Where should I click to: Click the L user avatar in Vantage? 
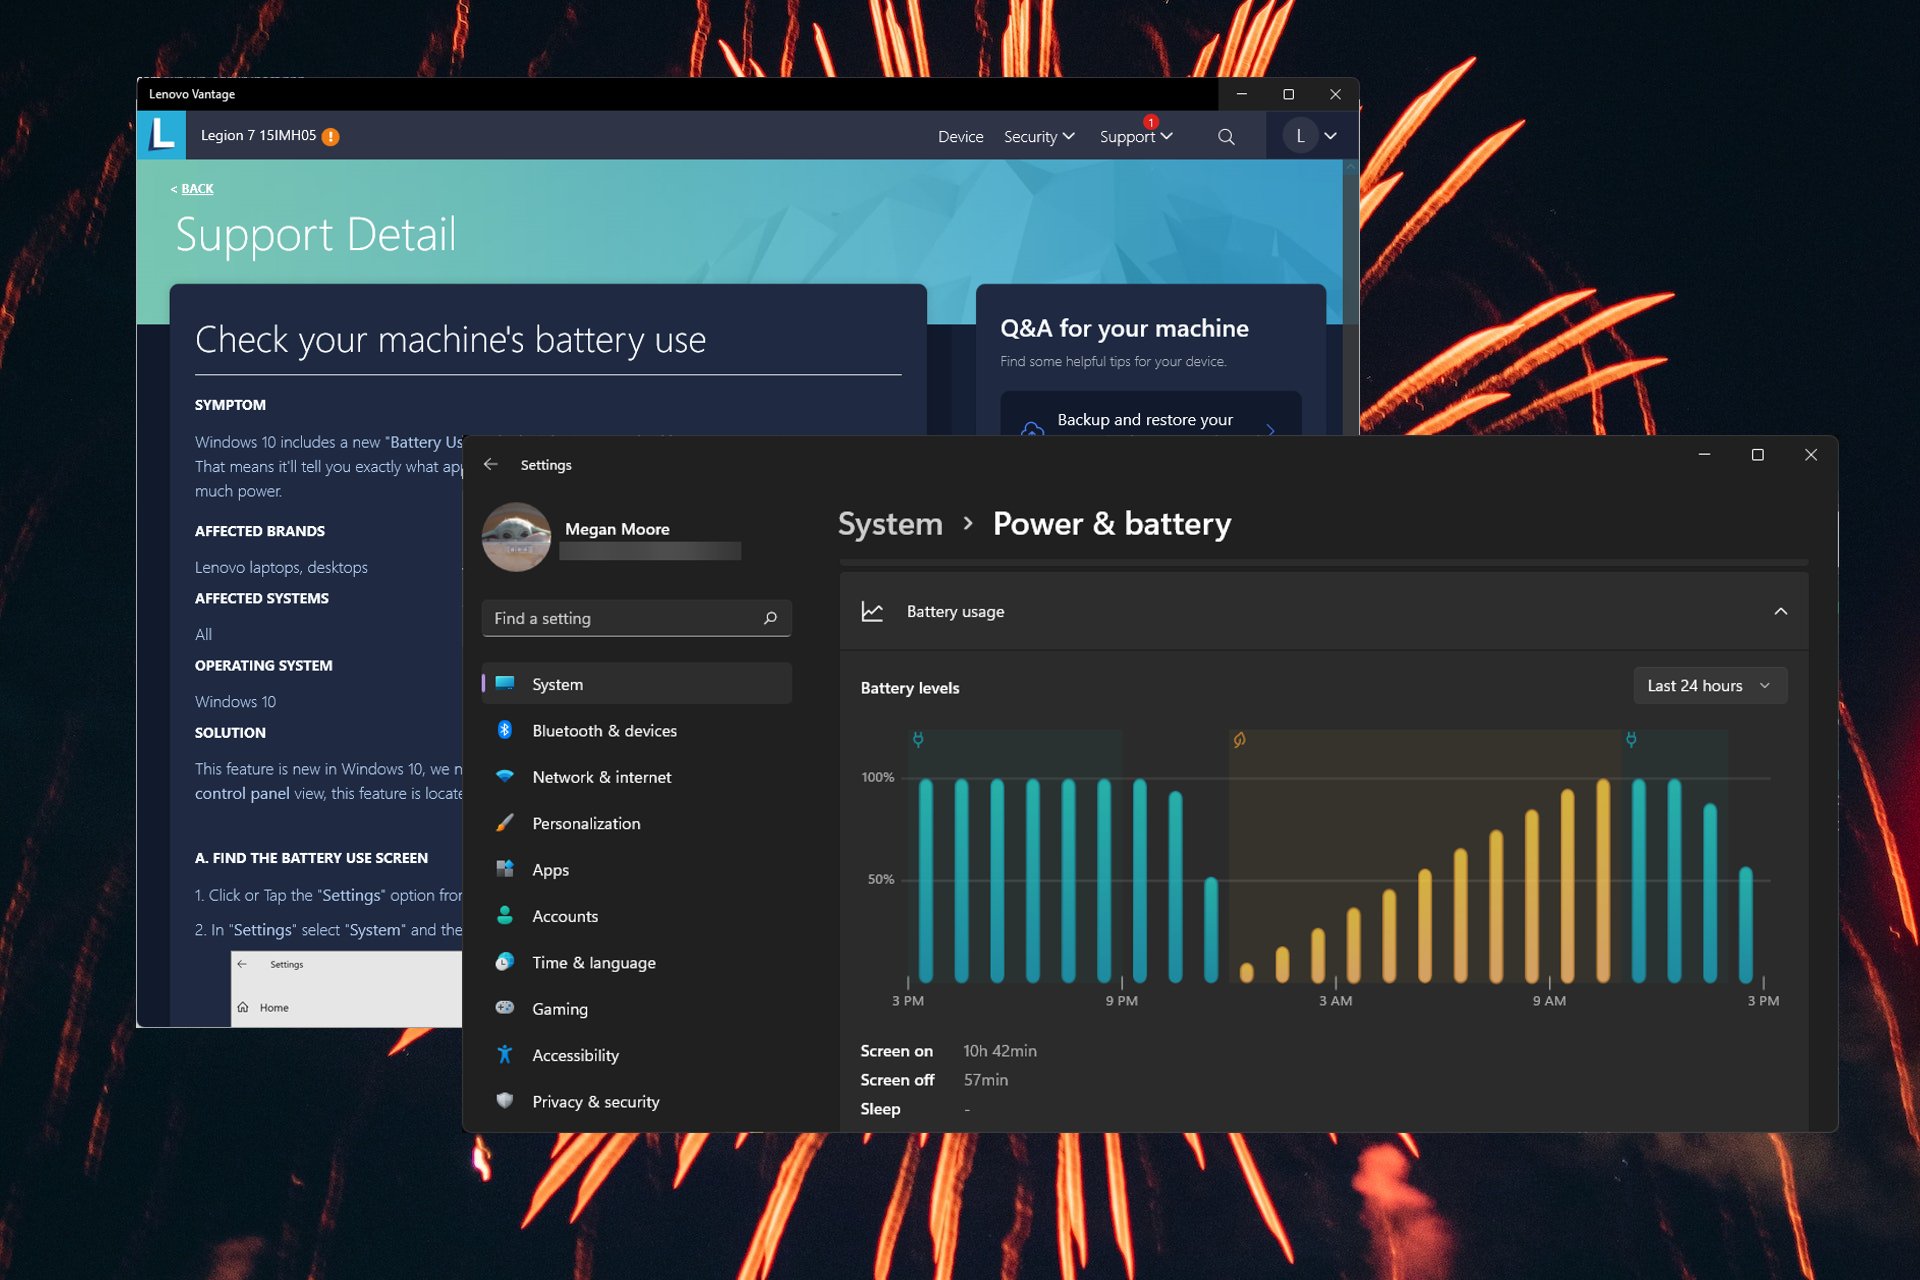click(1300, 136)
